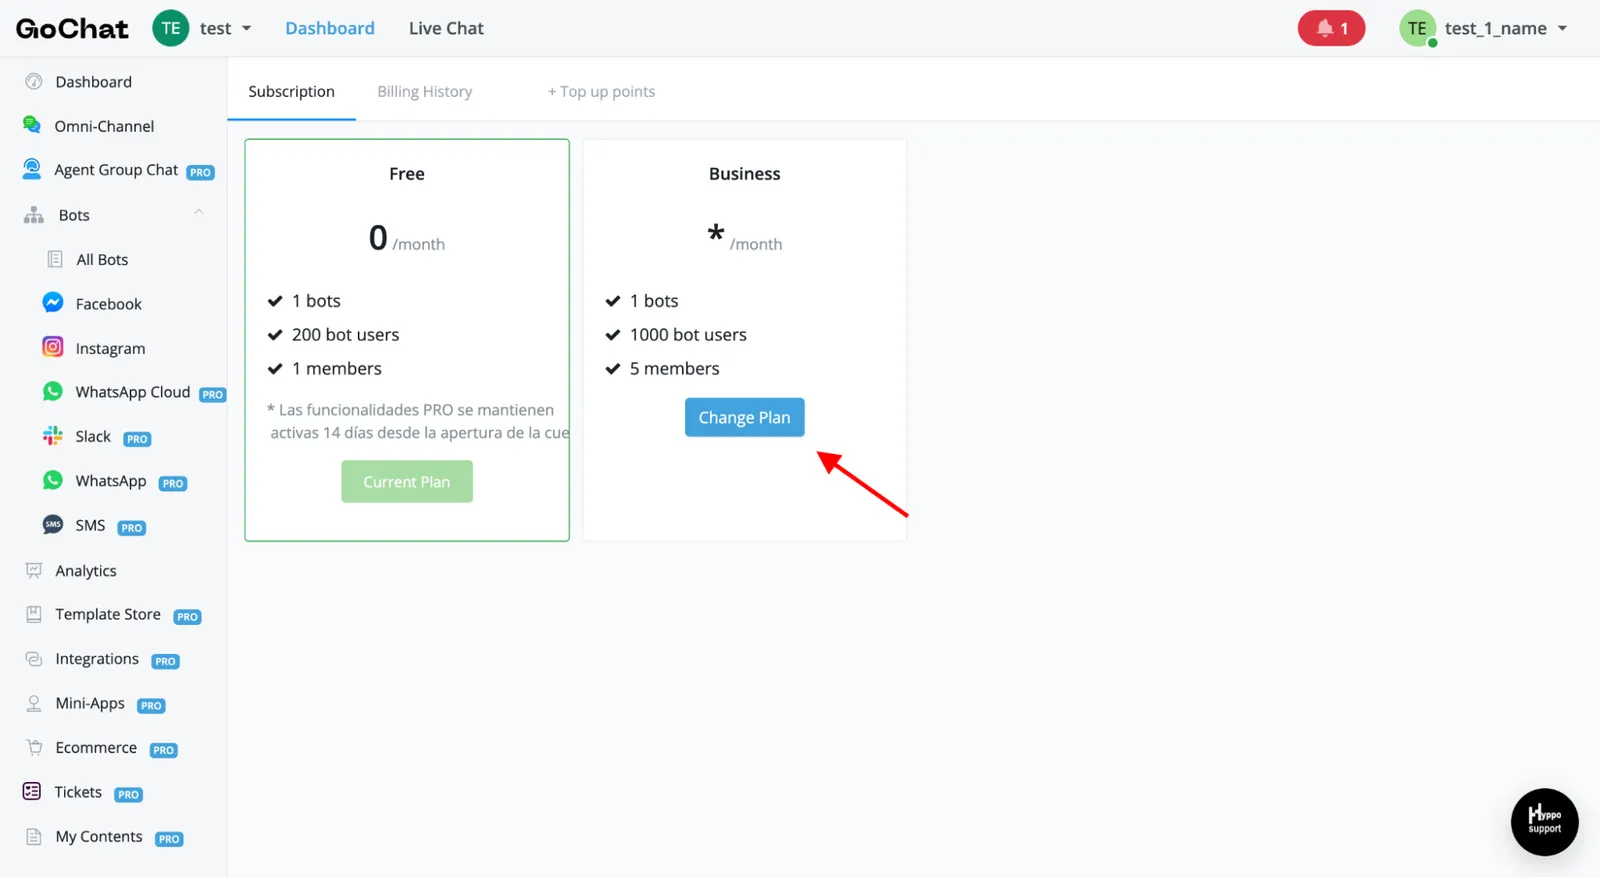
Task: Click the Integrations icon
Action: coord(34,659)
